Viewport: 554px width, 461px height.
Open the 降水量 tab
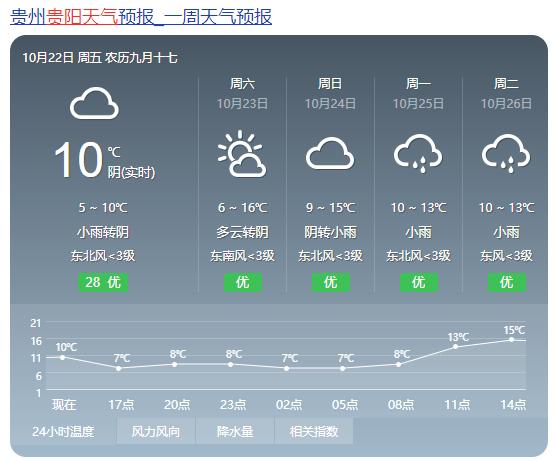point(235,431)
